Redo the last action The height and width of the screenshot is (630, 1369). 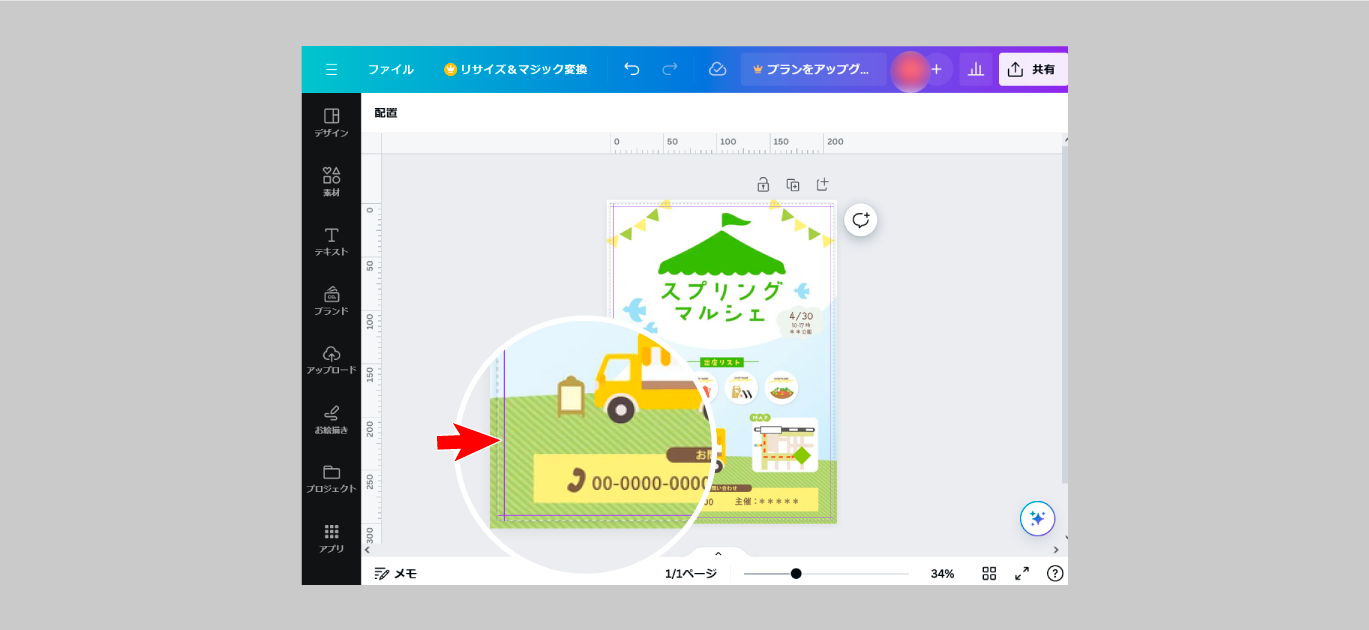[x=670, y=70]
